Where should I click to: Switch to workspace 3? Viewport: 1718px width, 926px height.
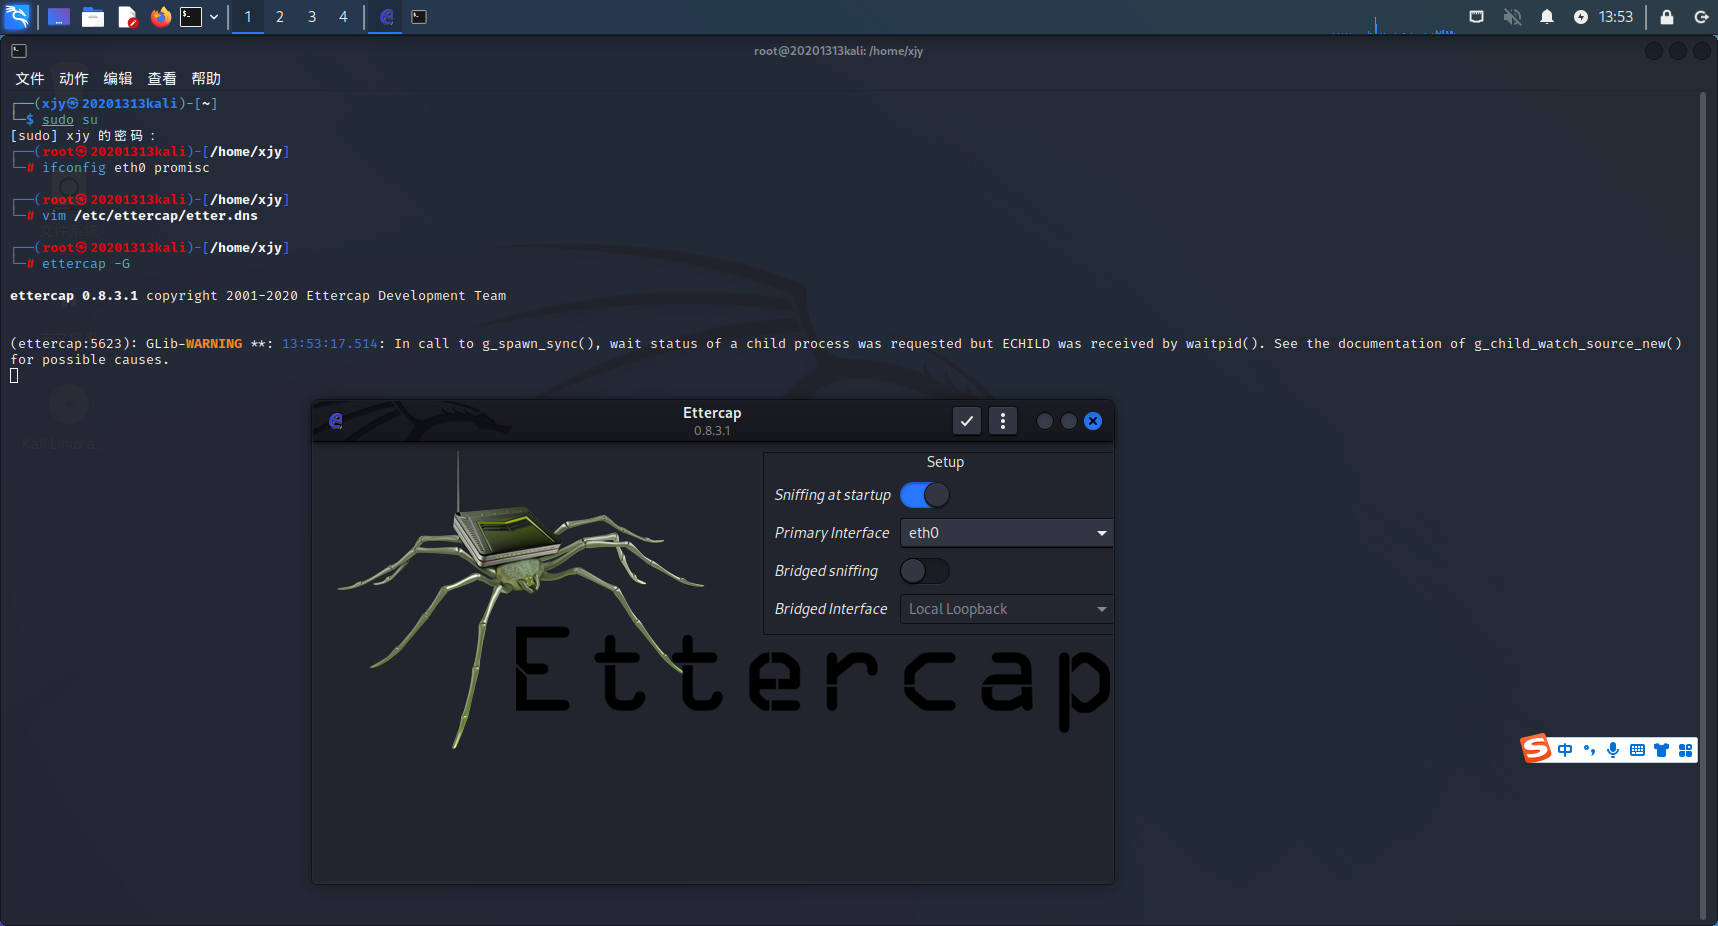(x=312, y=17)
